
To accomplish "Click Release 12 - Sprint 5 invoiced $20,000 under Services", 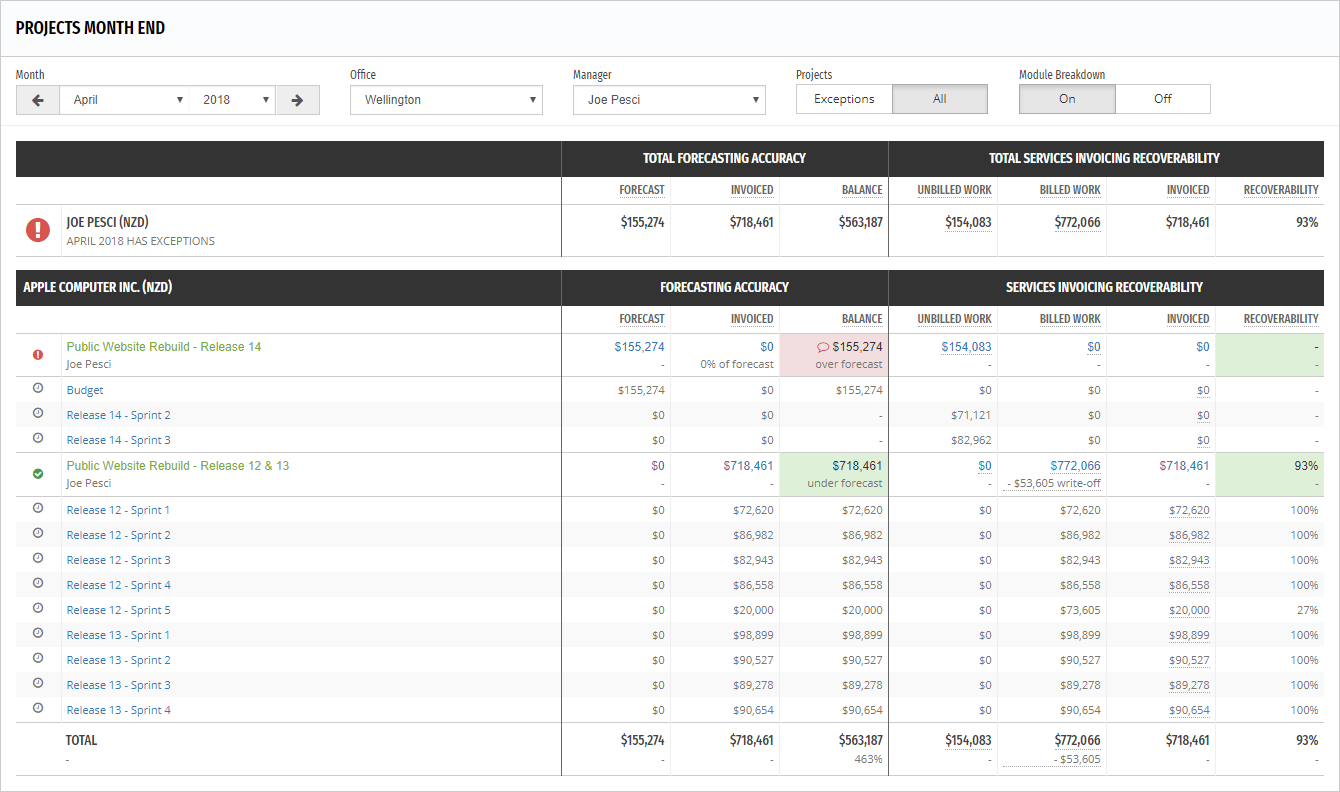I will [1188, 610].
